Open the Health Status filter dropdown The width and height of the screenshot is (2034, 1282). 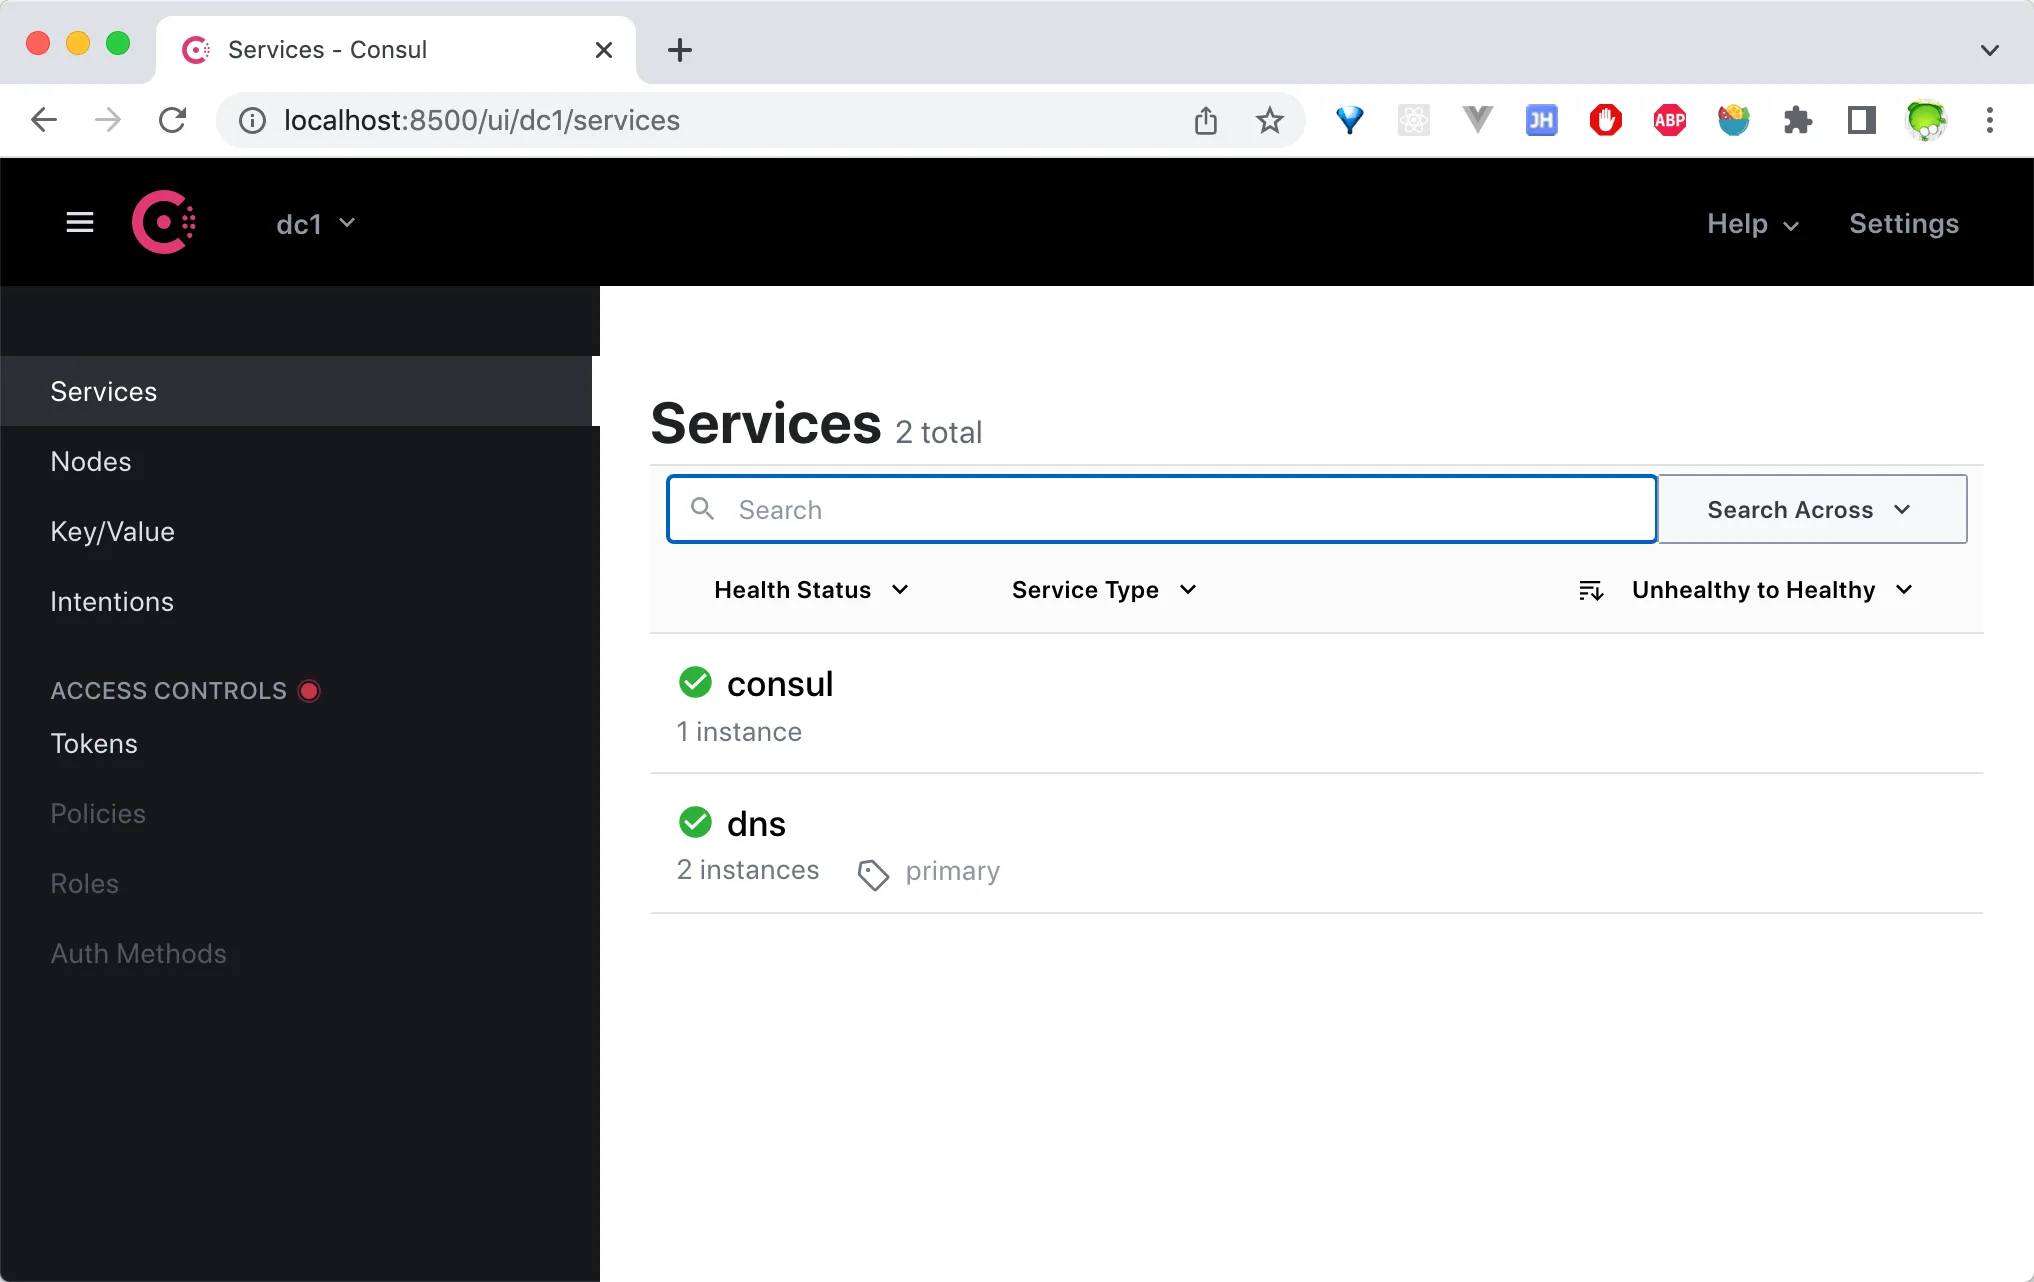[811, 590]
